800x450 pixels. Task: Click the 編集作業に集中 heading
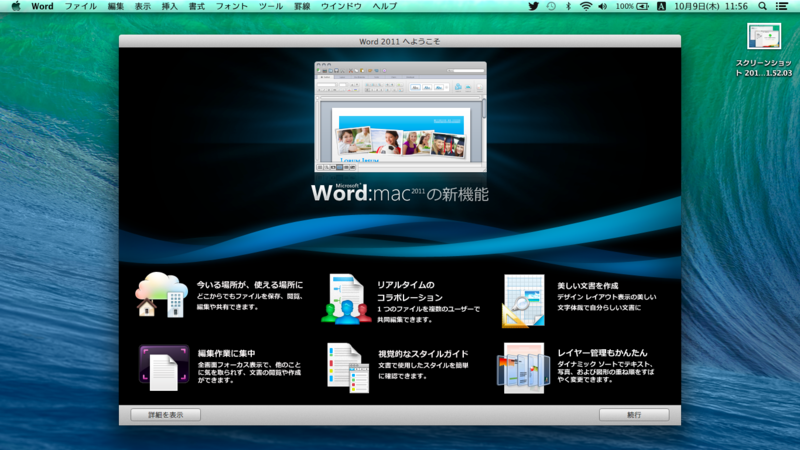pos(226,353)
